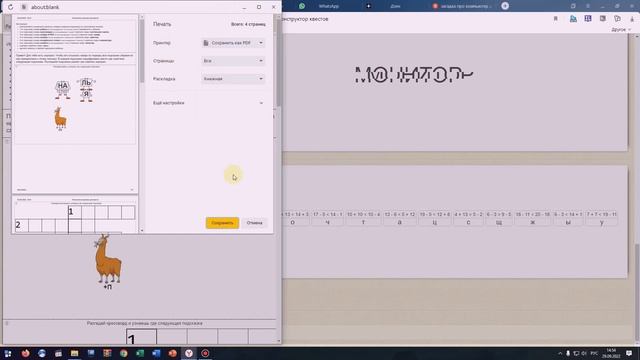
Task: Click the reader mode icon in toolbar
Action: point(588,19)
